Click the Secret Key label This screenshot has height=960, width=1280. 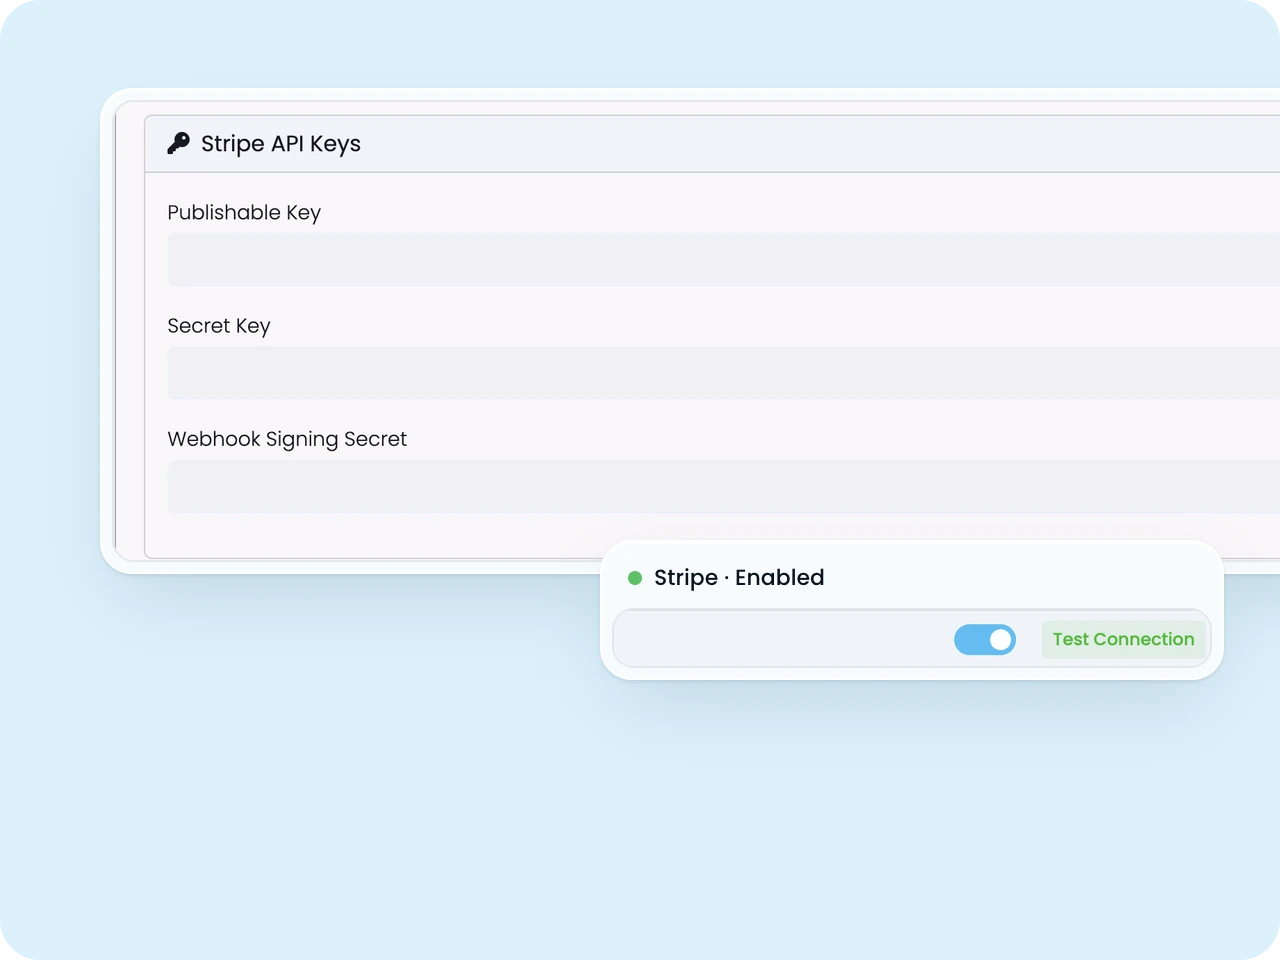click(x=219, y=326)
